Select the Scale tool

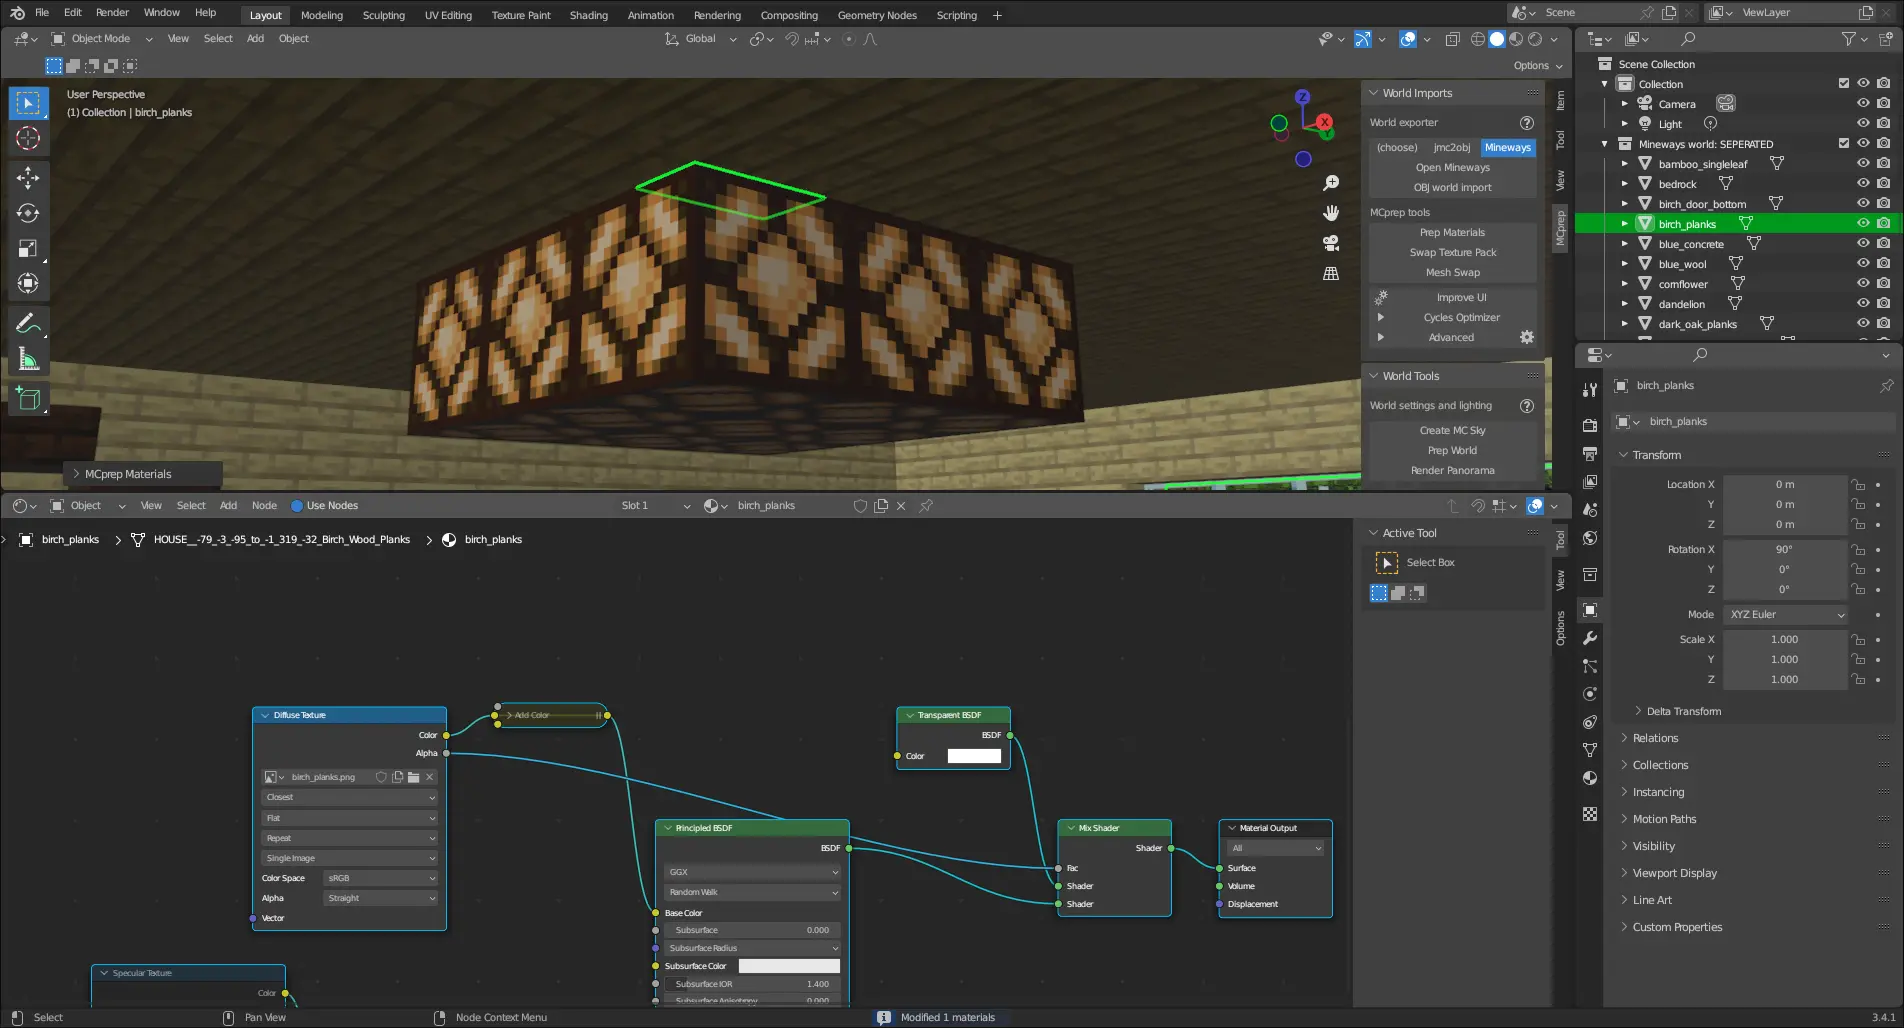[28, 248]
